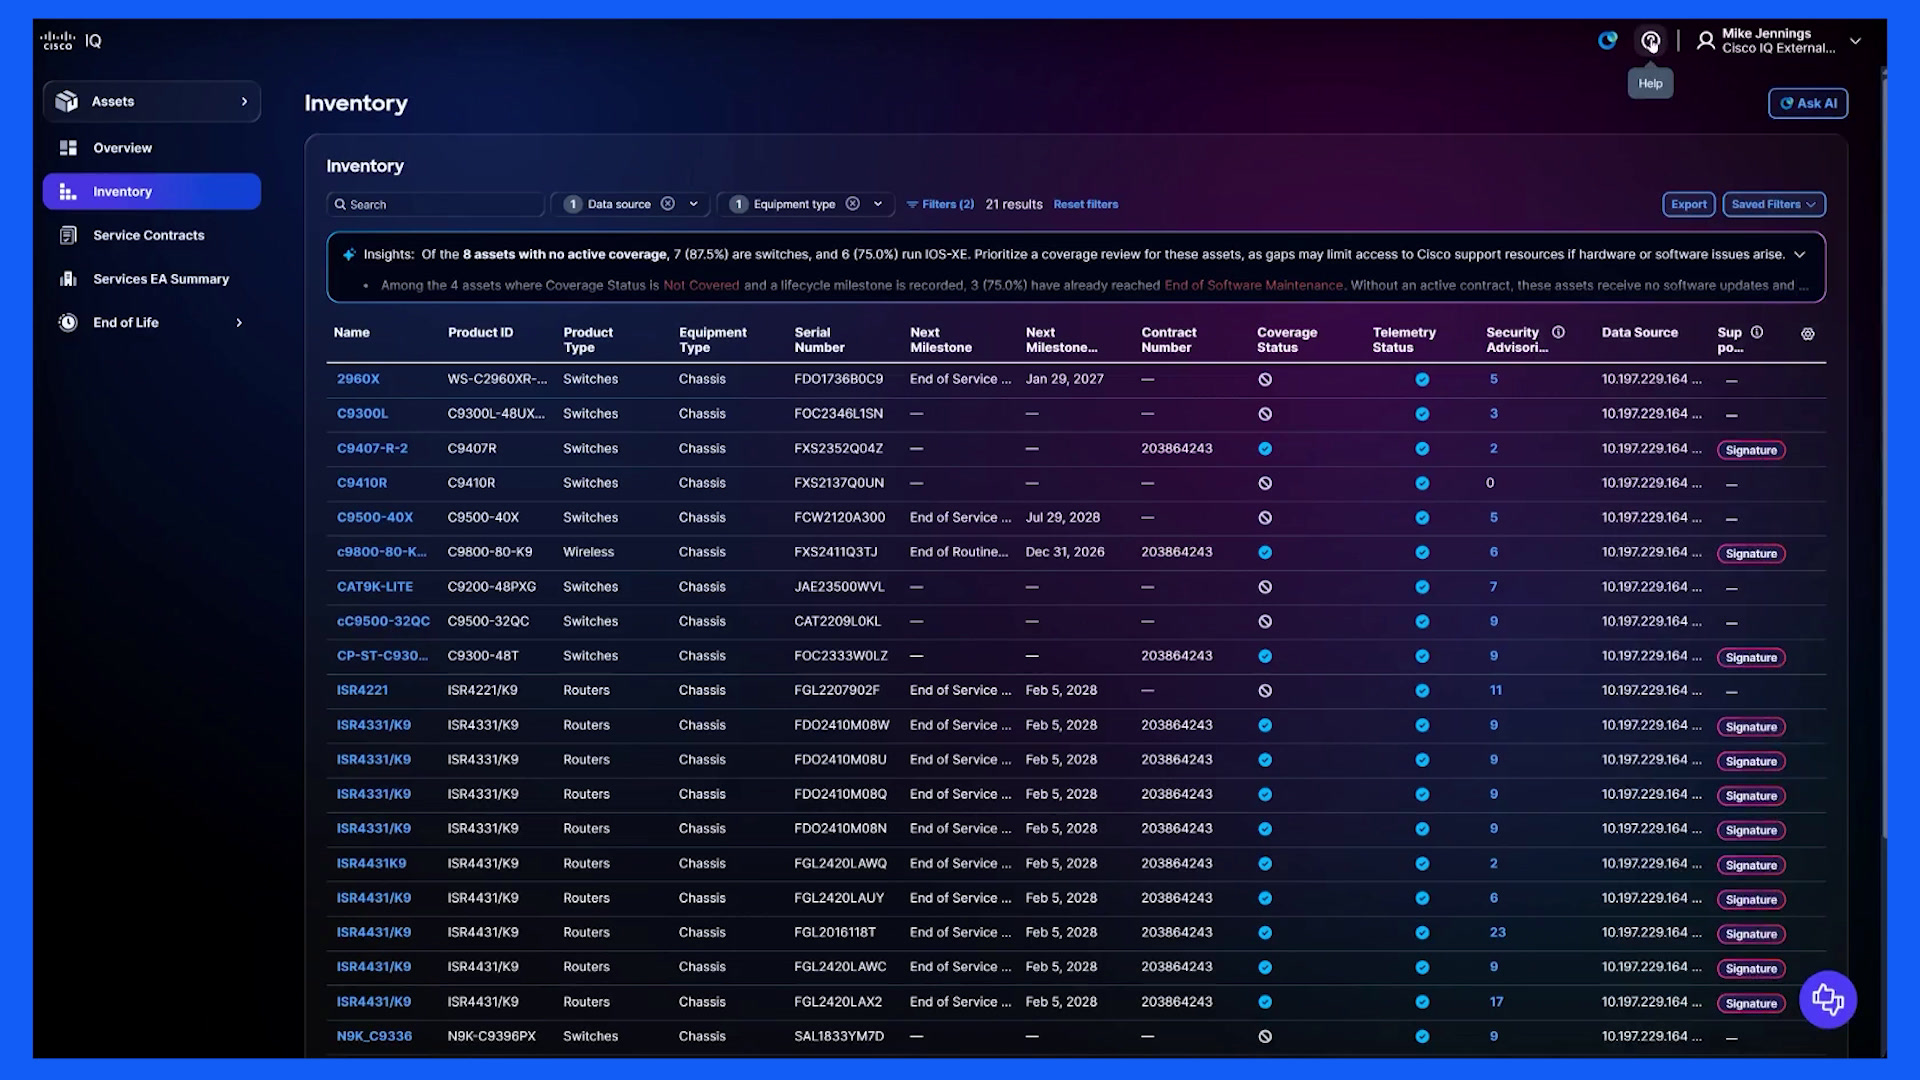Viewport: 1920px width, 1080px height.
Task: Click the Service Contracts sidebar icon
Action: pyautogui.click(x=68, y=235)
